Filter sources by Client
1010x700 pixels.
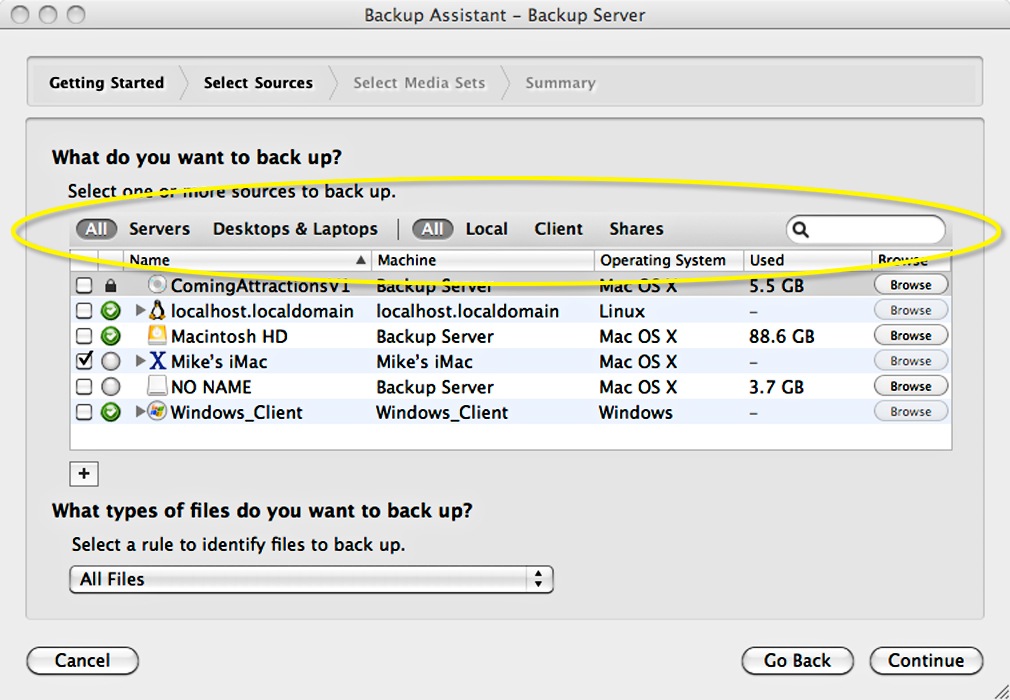pos(558,229)
